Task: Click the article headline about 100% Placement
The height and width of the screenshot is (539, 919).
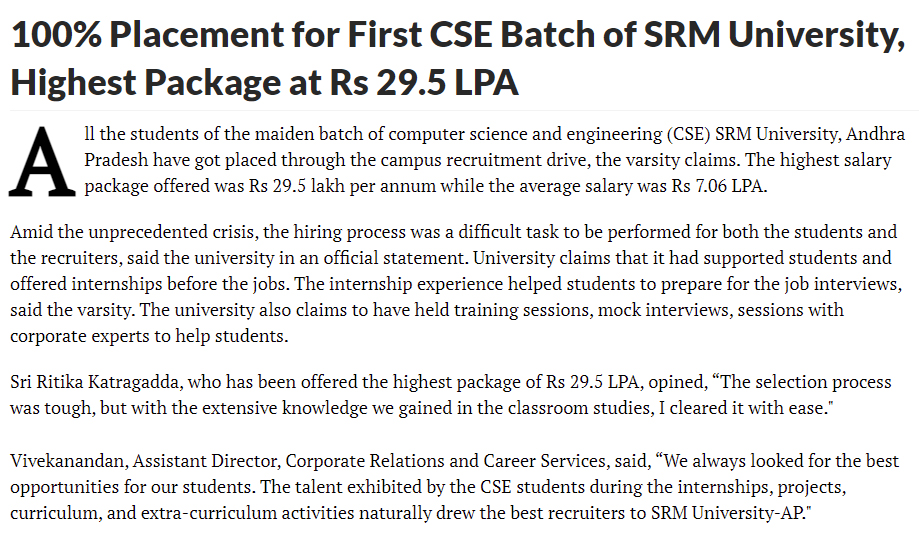Action: (450, 37)
